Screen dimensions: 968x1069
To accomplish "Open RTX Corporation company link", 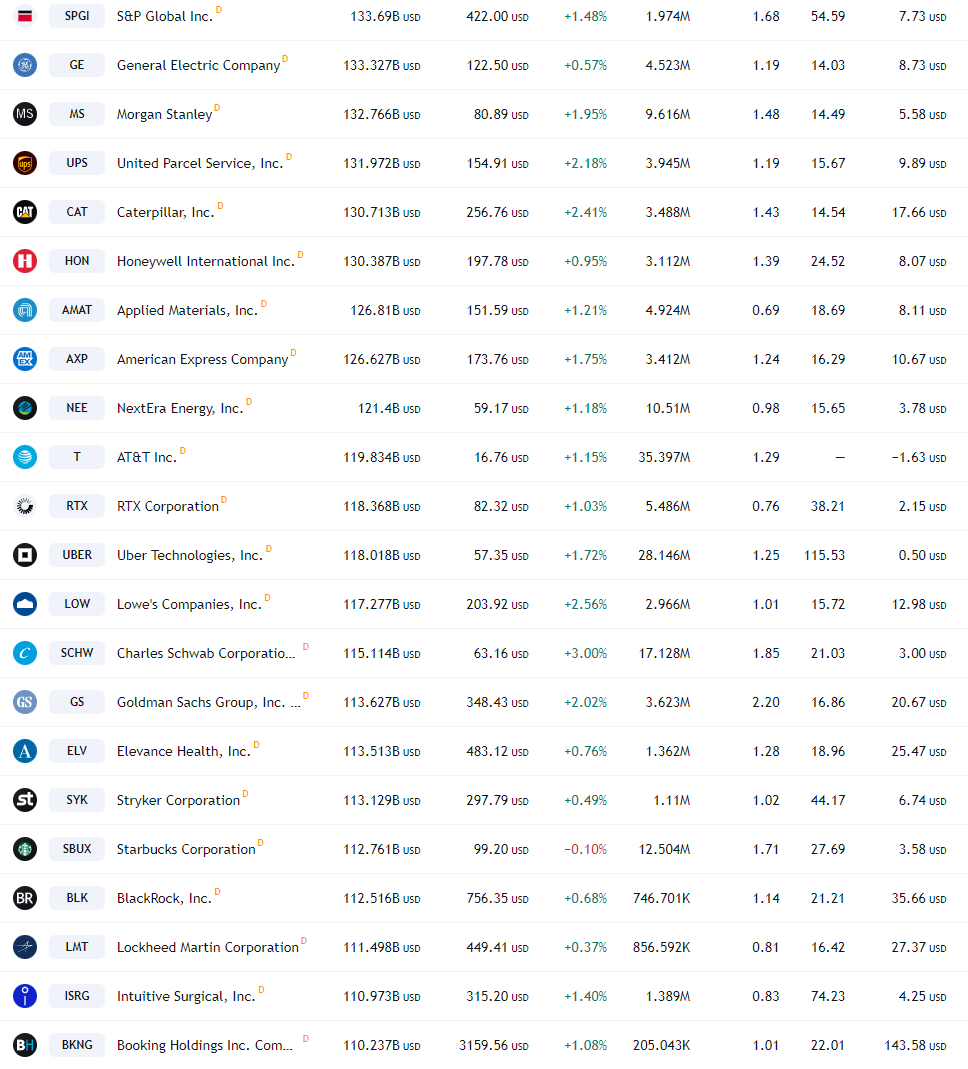I will click(x=168, y=507).
